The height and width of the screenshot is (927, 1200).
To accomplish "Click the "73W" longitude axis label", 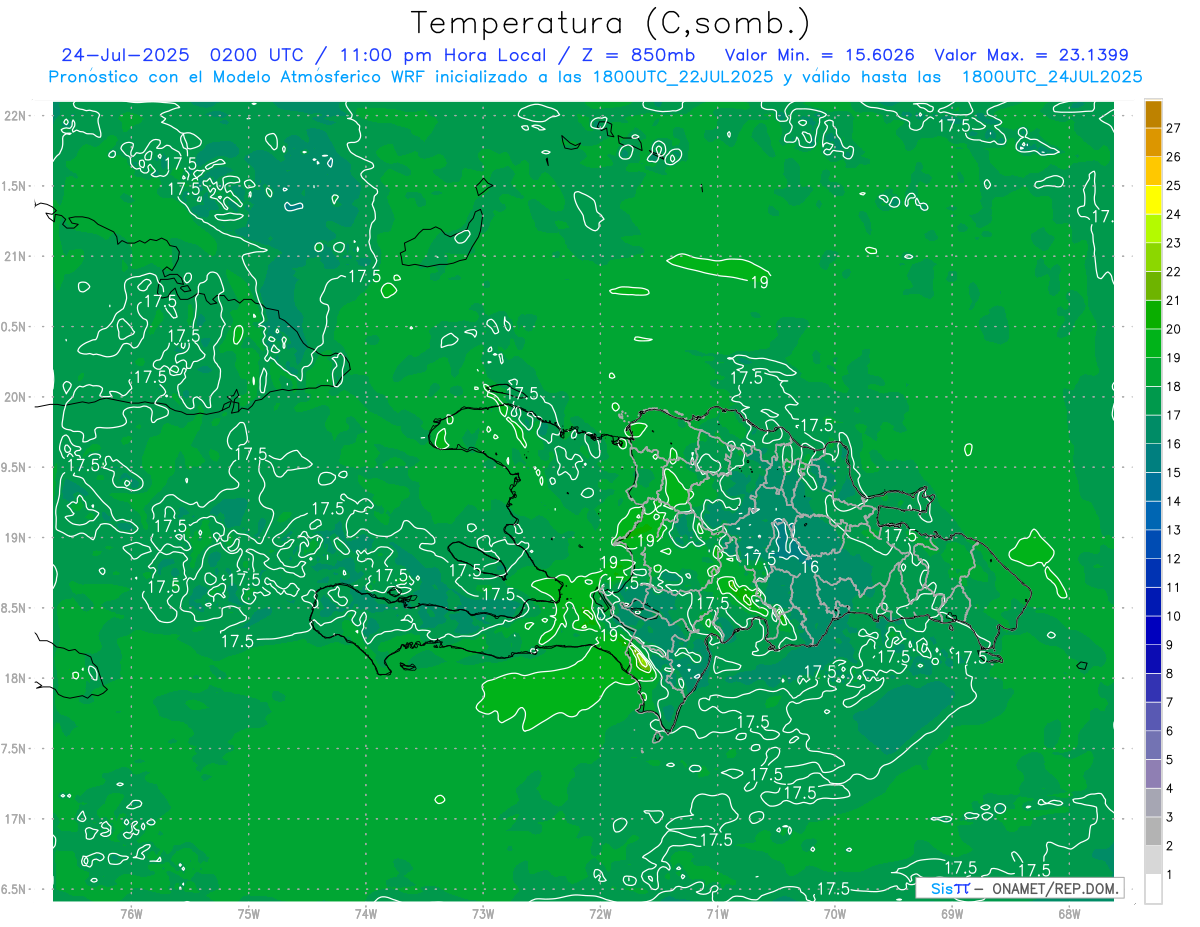I will click(483, 914).
